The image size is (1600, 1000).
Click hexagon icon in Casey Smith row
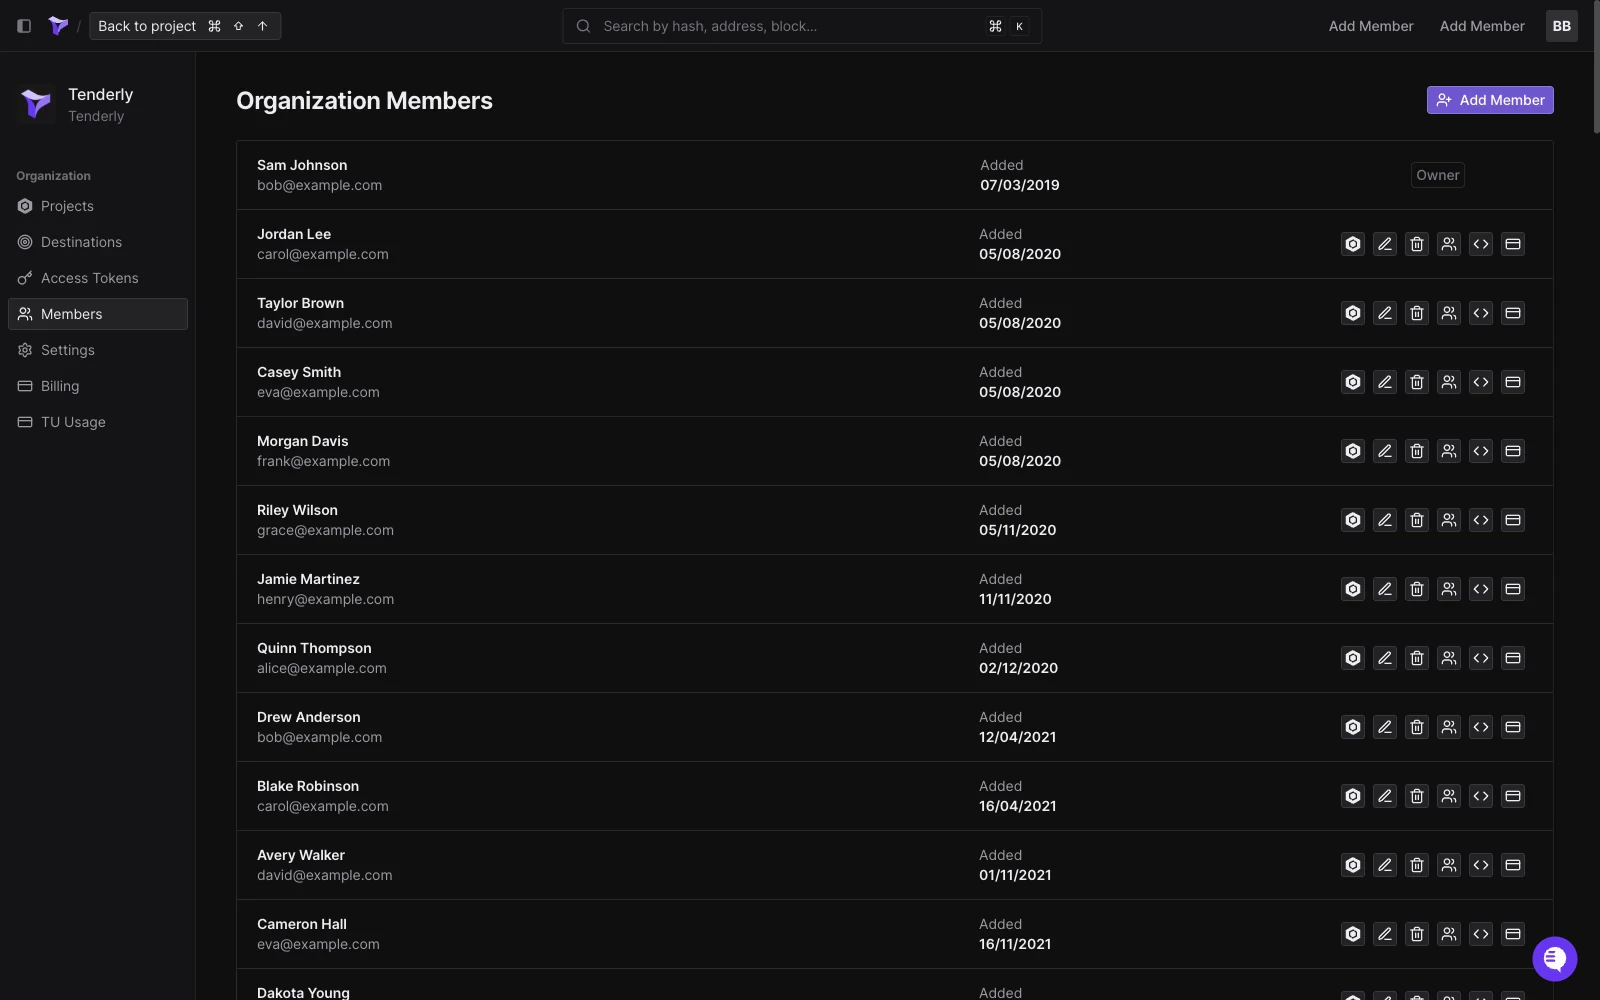tap(1353, 382)
